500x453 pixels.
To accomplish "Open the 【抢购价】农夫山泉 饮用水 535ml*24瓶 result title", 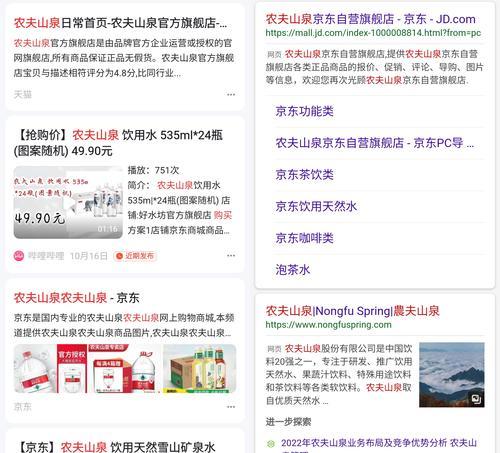I will [x=118, y=143].
